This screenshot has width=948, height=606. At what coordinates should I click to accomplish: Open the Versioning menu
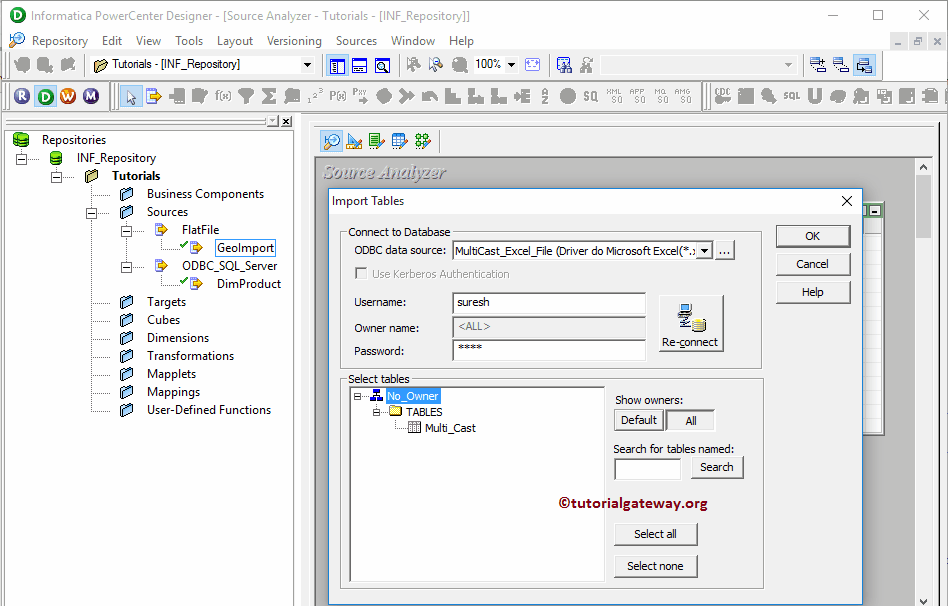(294, 41)
